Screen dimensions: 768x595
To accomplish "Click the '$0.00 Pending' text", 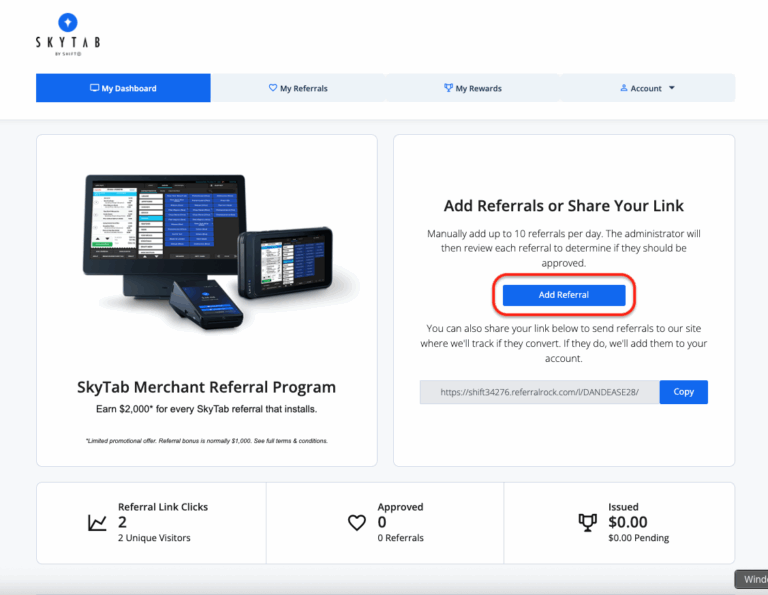I will [638, 538].
